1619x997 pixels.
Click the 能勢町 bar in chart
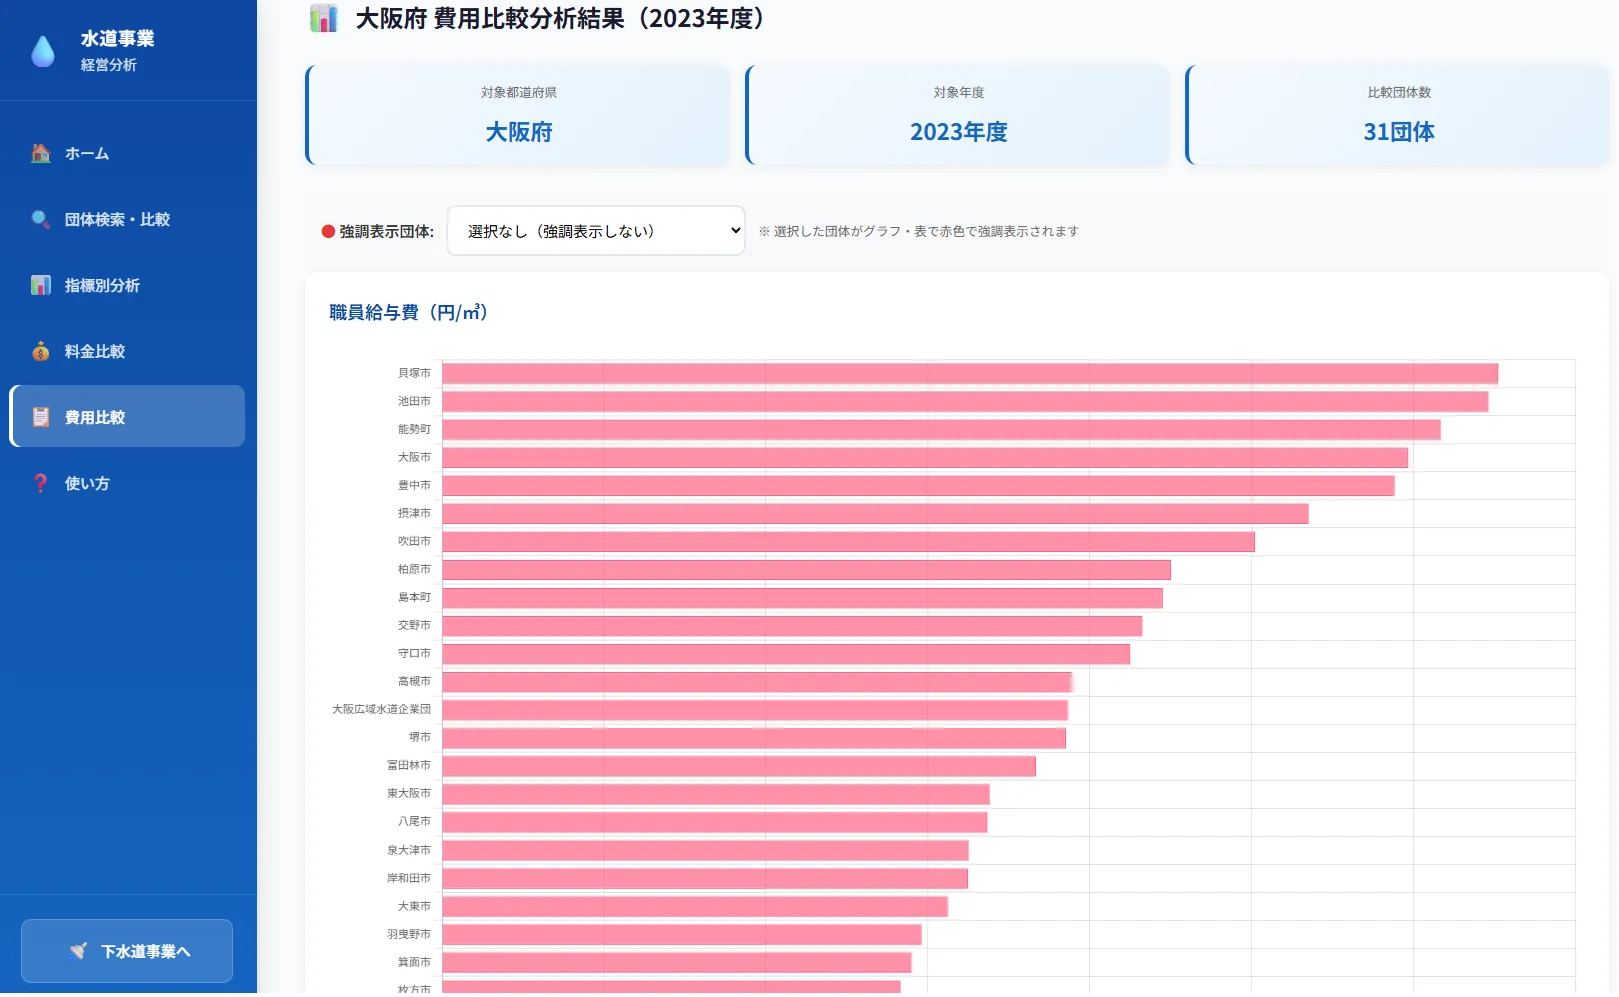coord(941,429)
